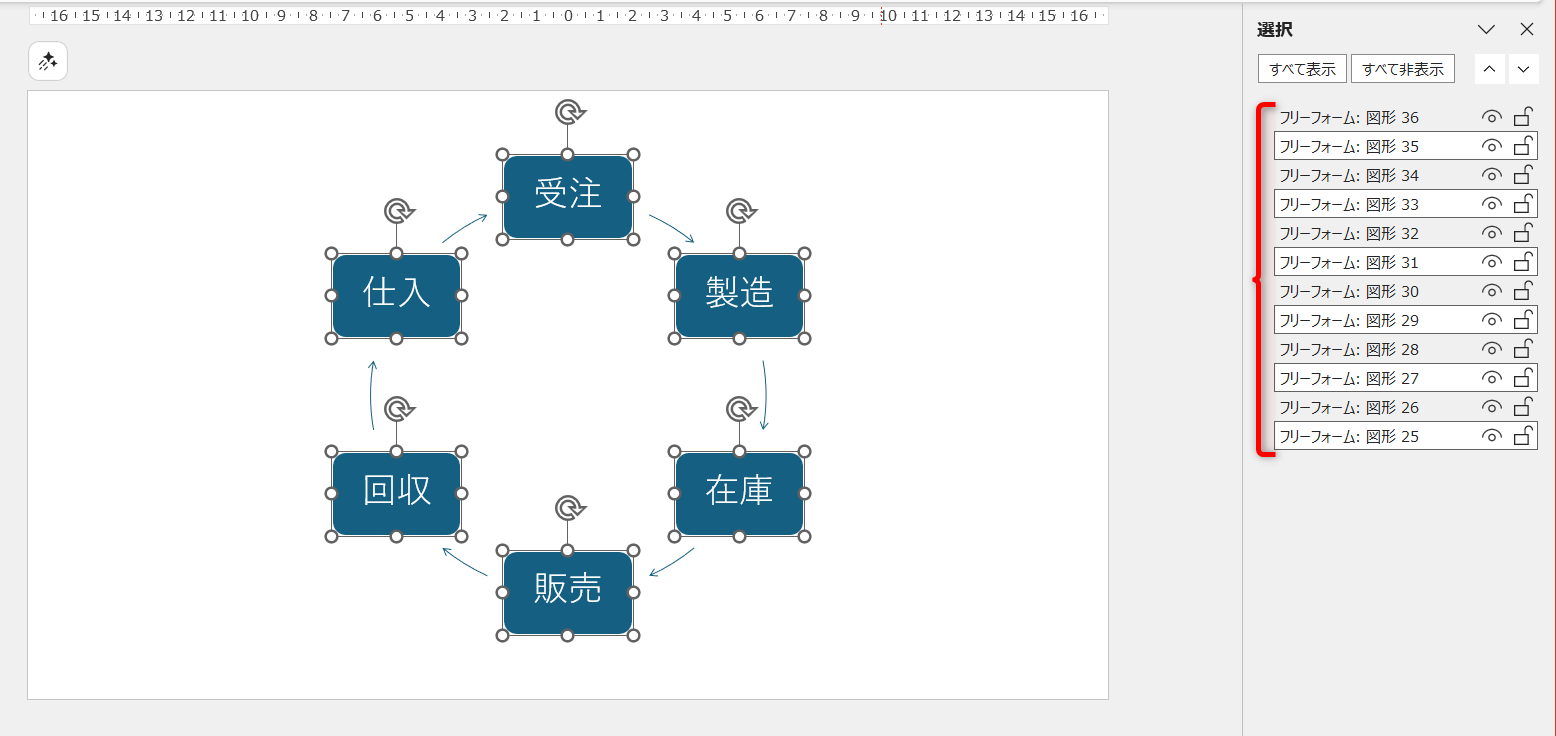Viewport: 1556px width, 736px height.
Task: Lock フリーフォーム: 図形 25 with padlock icon
Action: tap(1523, 436)
